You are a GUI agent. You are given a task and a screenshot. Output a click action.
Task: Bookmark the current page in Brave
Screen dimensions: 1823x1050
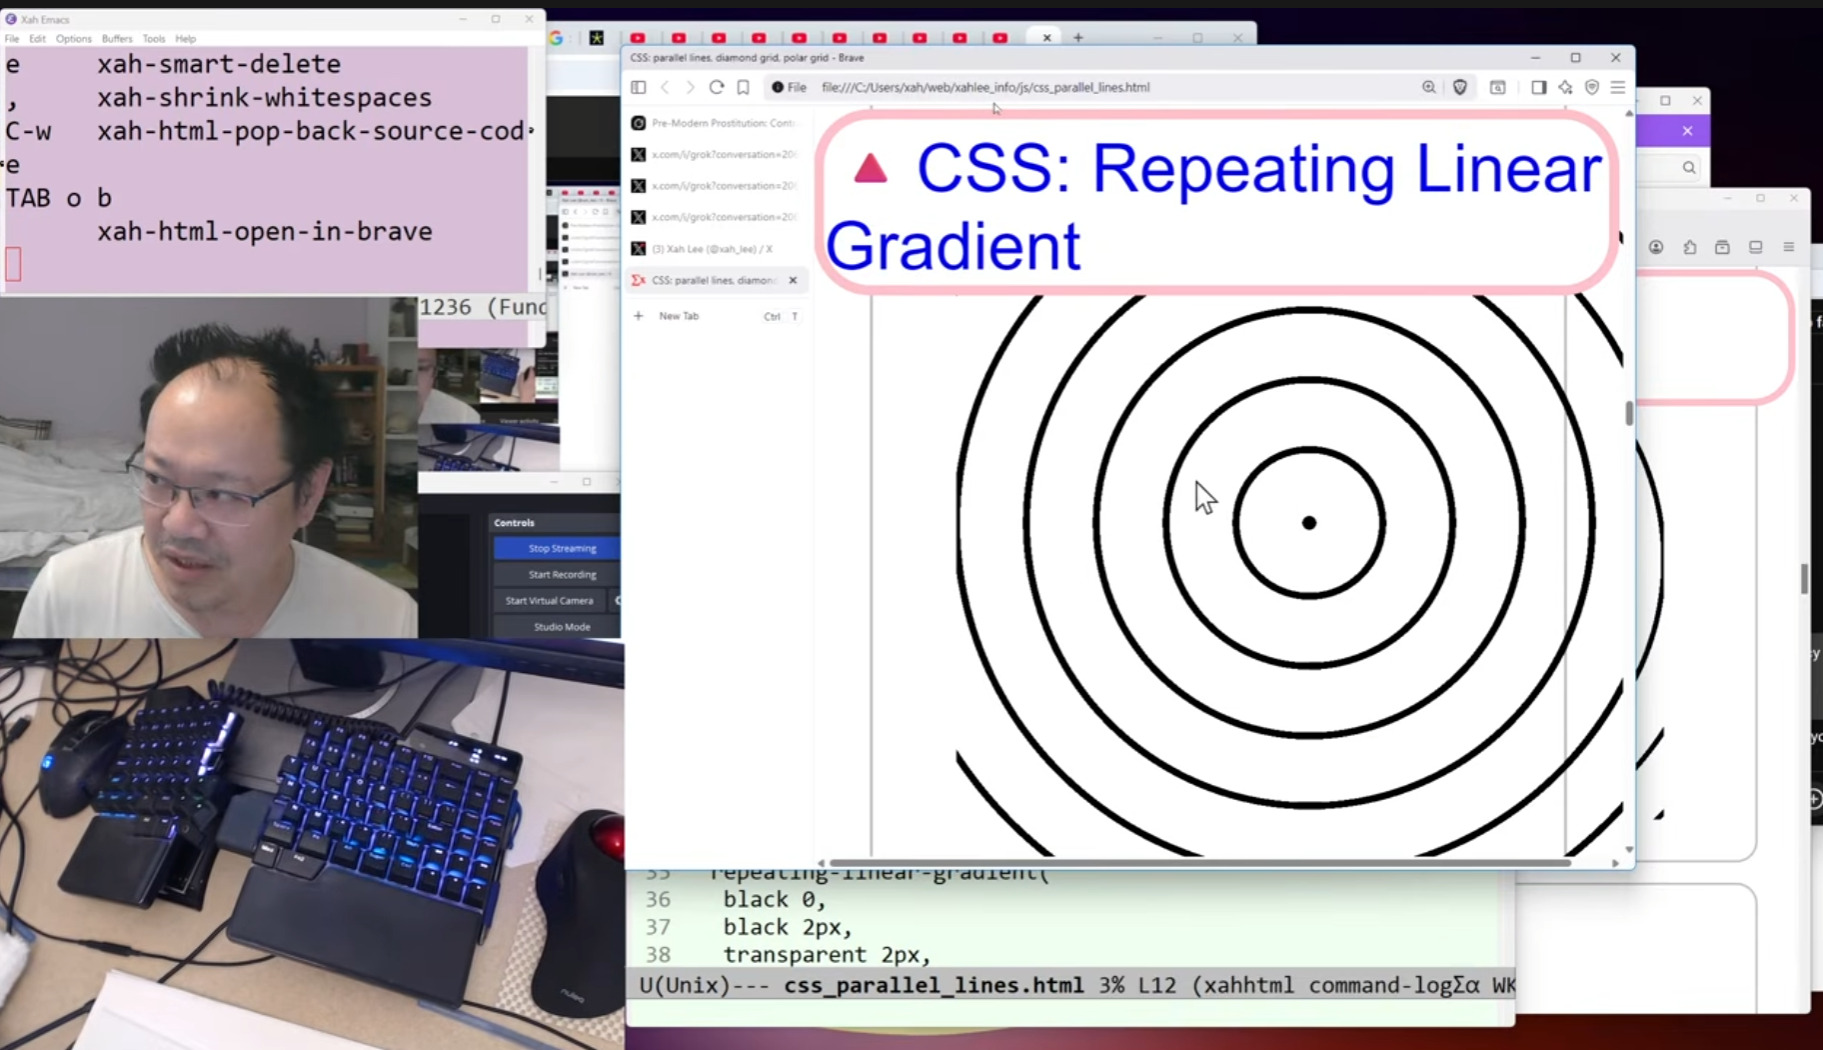click(x=743, y=87)
